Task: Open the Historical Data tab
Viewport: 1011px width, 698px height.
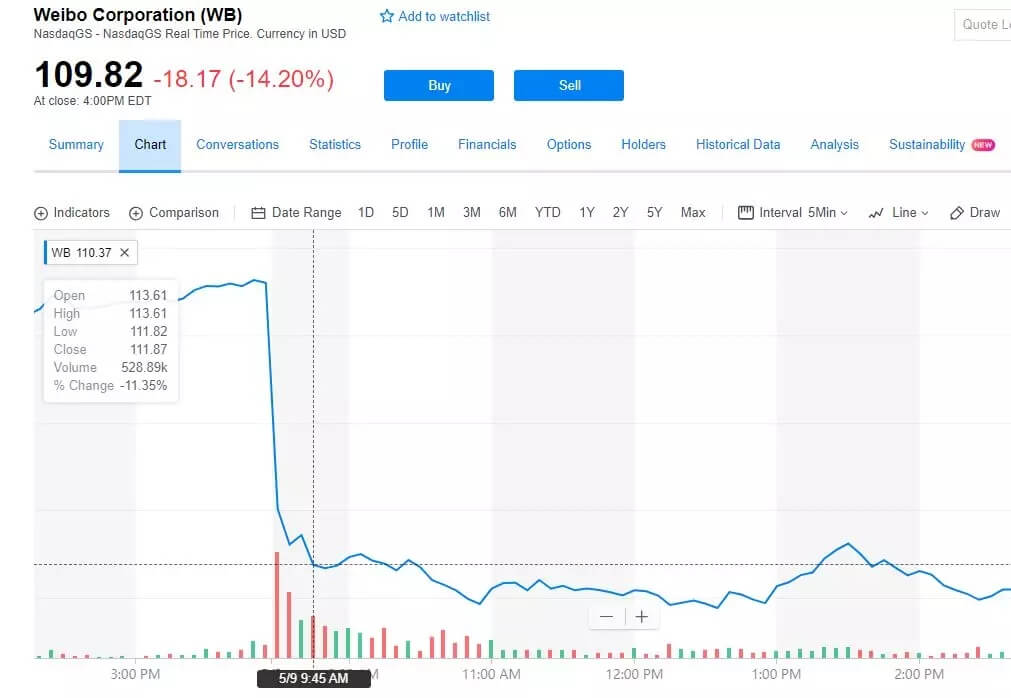Action: click(x=738, y=145)
